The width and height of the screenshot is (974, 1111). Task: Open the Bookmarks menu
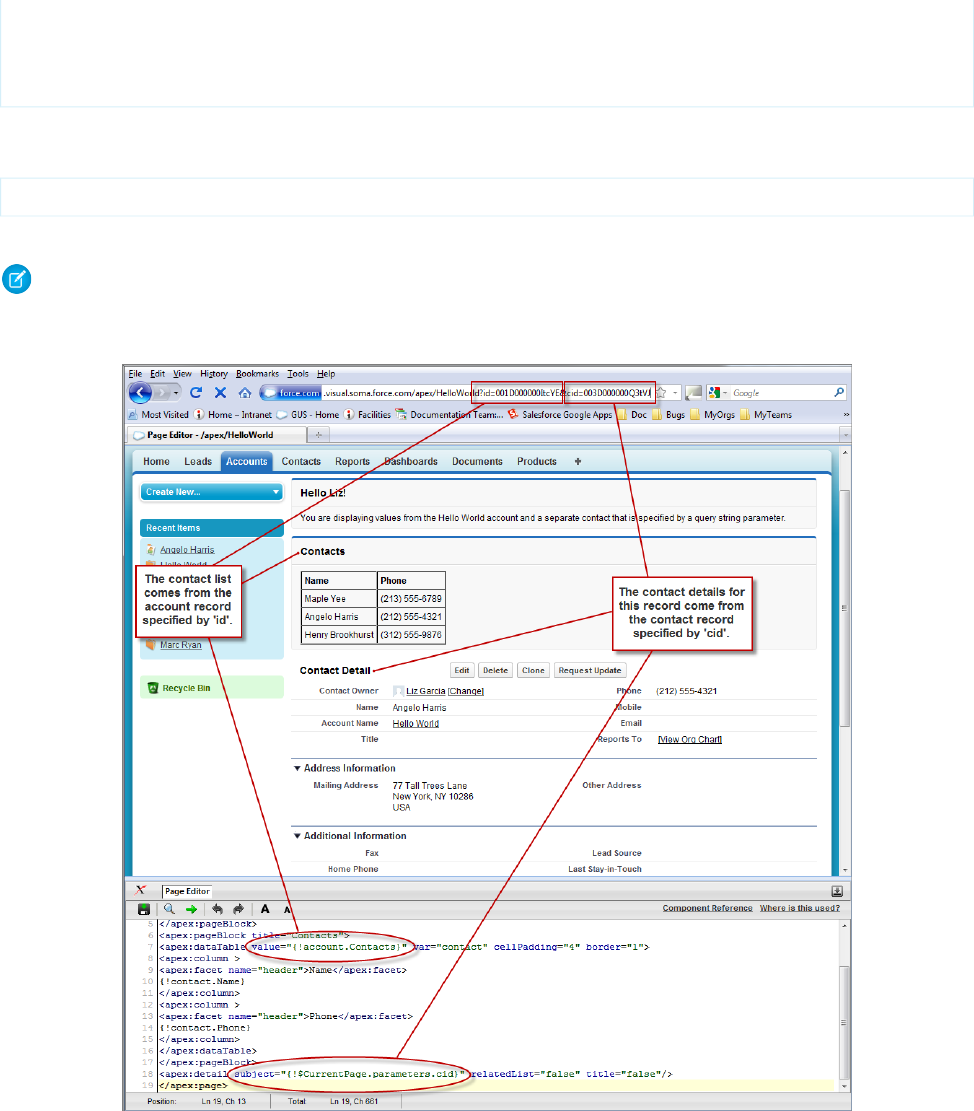pyautogui.click(x=257, y=373)
